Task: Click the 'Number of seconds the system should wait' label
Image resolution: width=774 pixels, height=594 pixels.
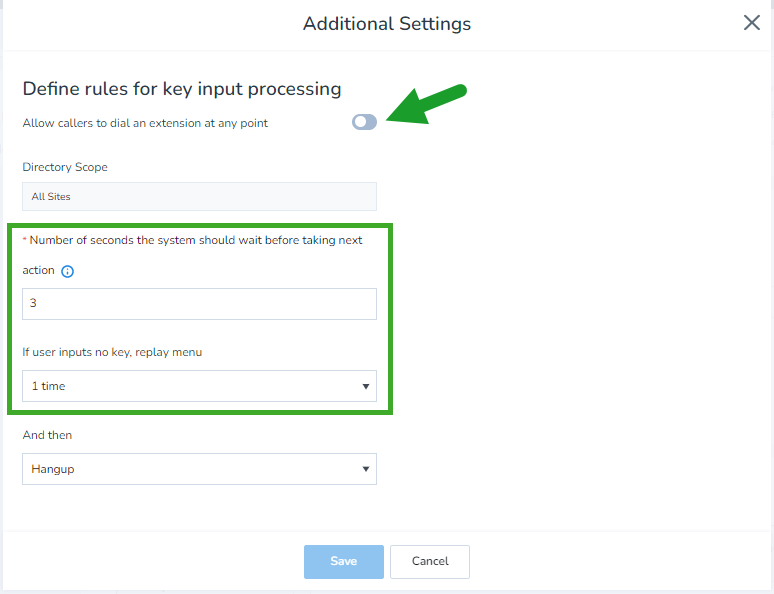Action: pos(195,240)
